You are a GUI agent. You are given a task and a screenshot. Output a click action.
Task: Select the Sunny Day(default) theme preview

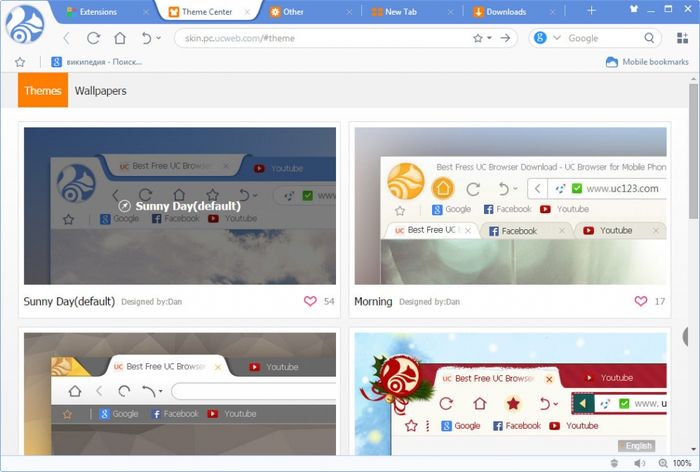(180, 206)
